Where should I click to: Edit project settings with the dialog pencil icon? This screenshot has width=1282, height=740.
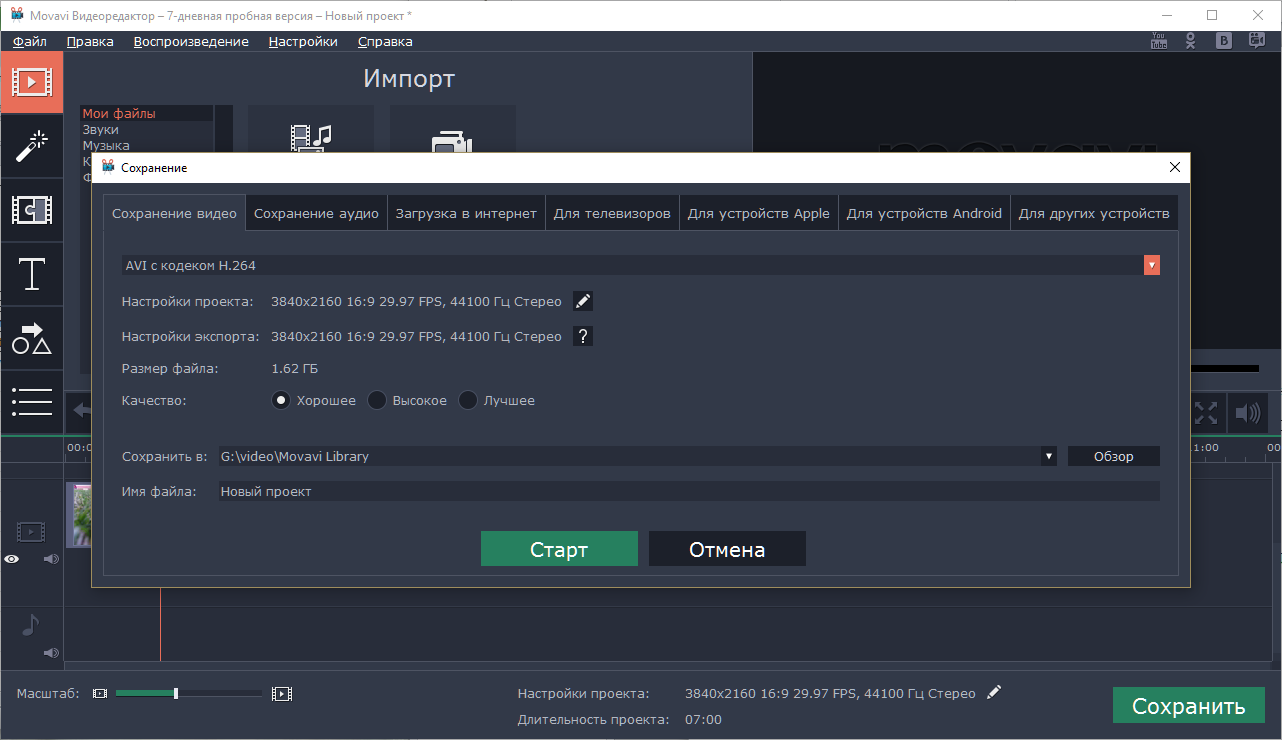pyautogui.click(x=583, y=301)
